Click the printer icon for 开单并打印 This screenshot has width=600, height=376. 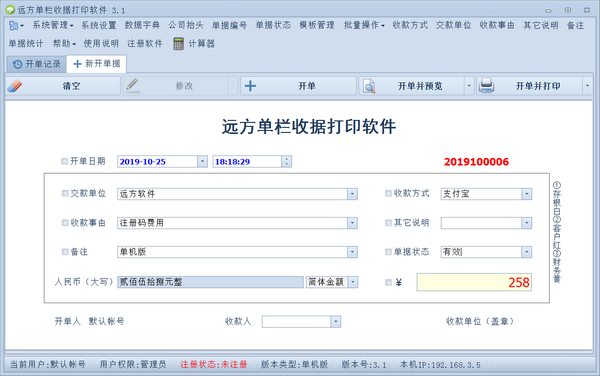486,86
